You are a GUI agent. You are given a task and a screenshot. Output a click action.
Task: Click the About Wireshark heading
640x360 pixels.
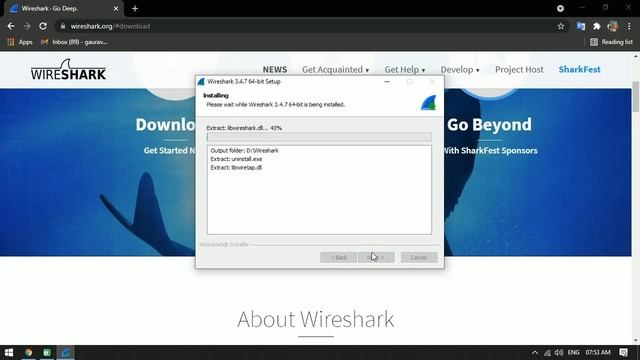pos(316,319)
